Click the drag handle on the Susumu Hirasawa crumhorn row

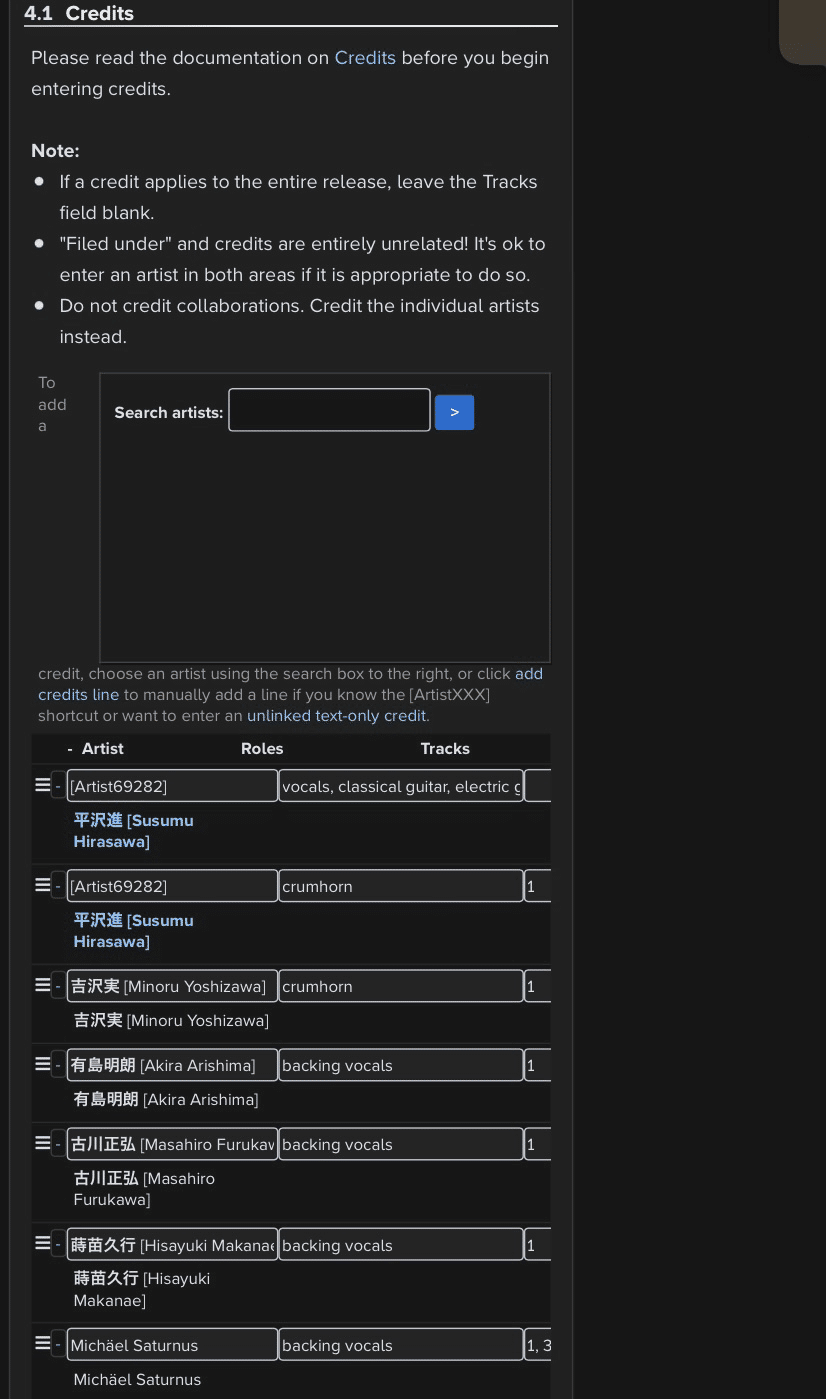tap(42, 886)
